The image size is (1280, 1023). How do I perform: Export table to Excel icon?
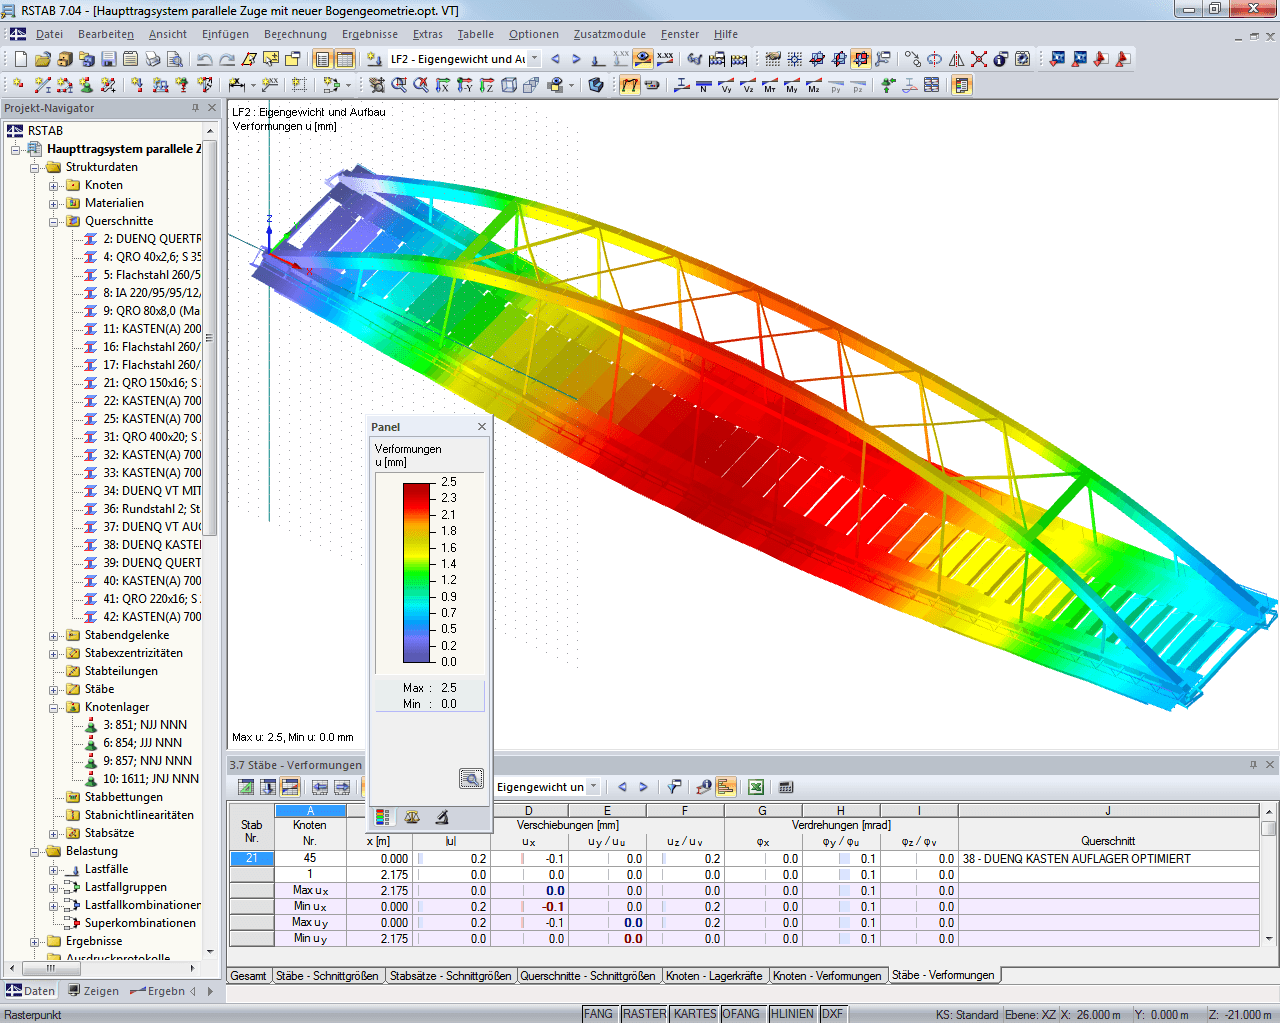[756, 787]
